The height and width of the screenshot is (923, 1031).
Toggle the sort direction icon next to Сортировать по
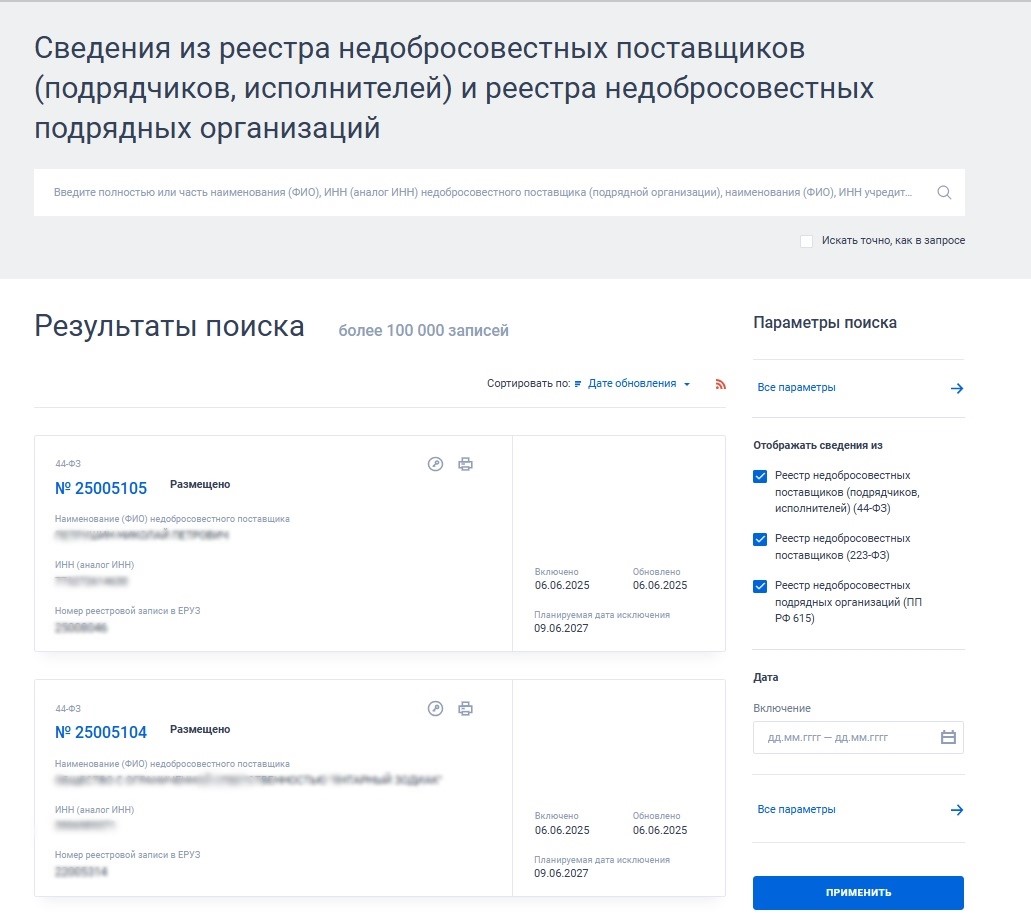[x=578, y=383]
